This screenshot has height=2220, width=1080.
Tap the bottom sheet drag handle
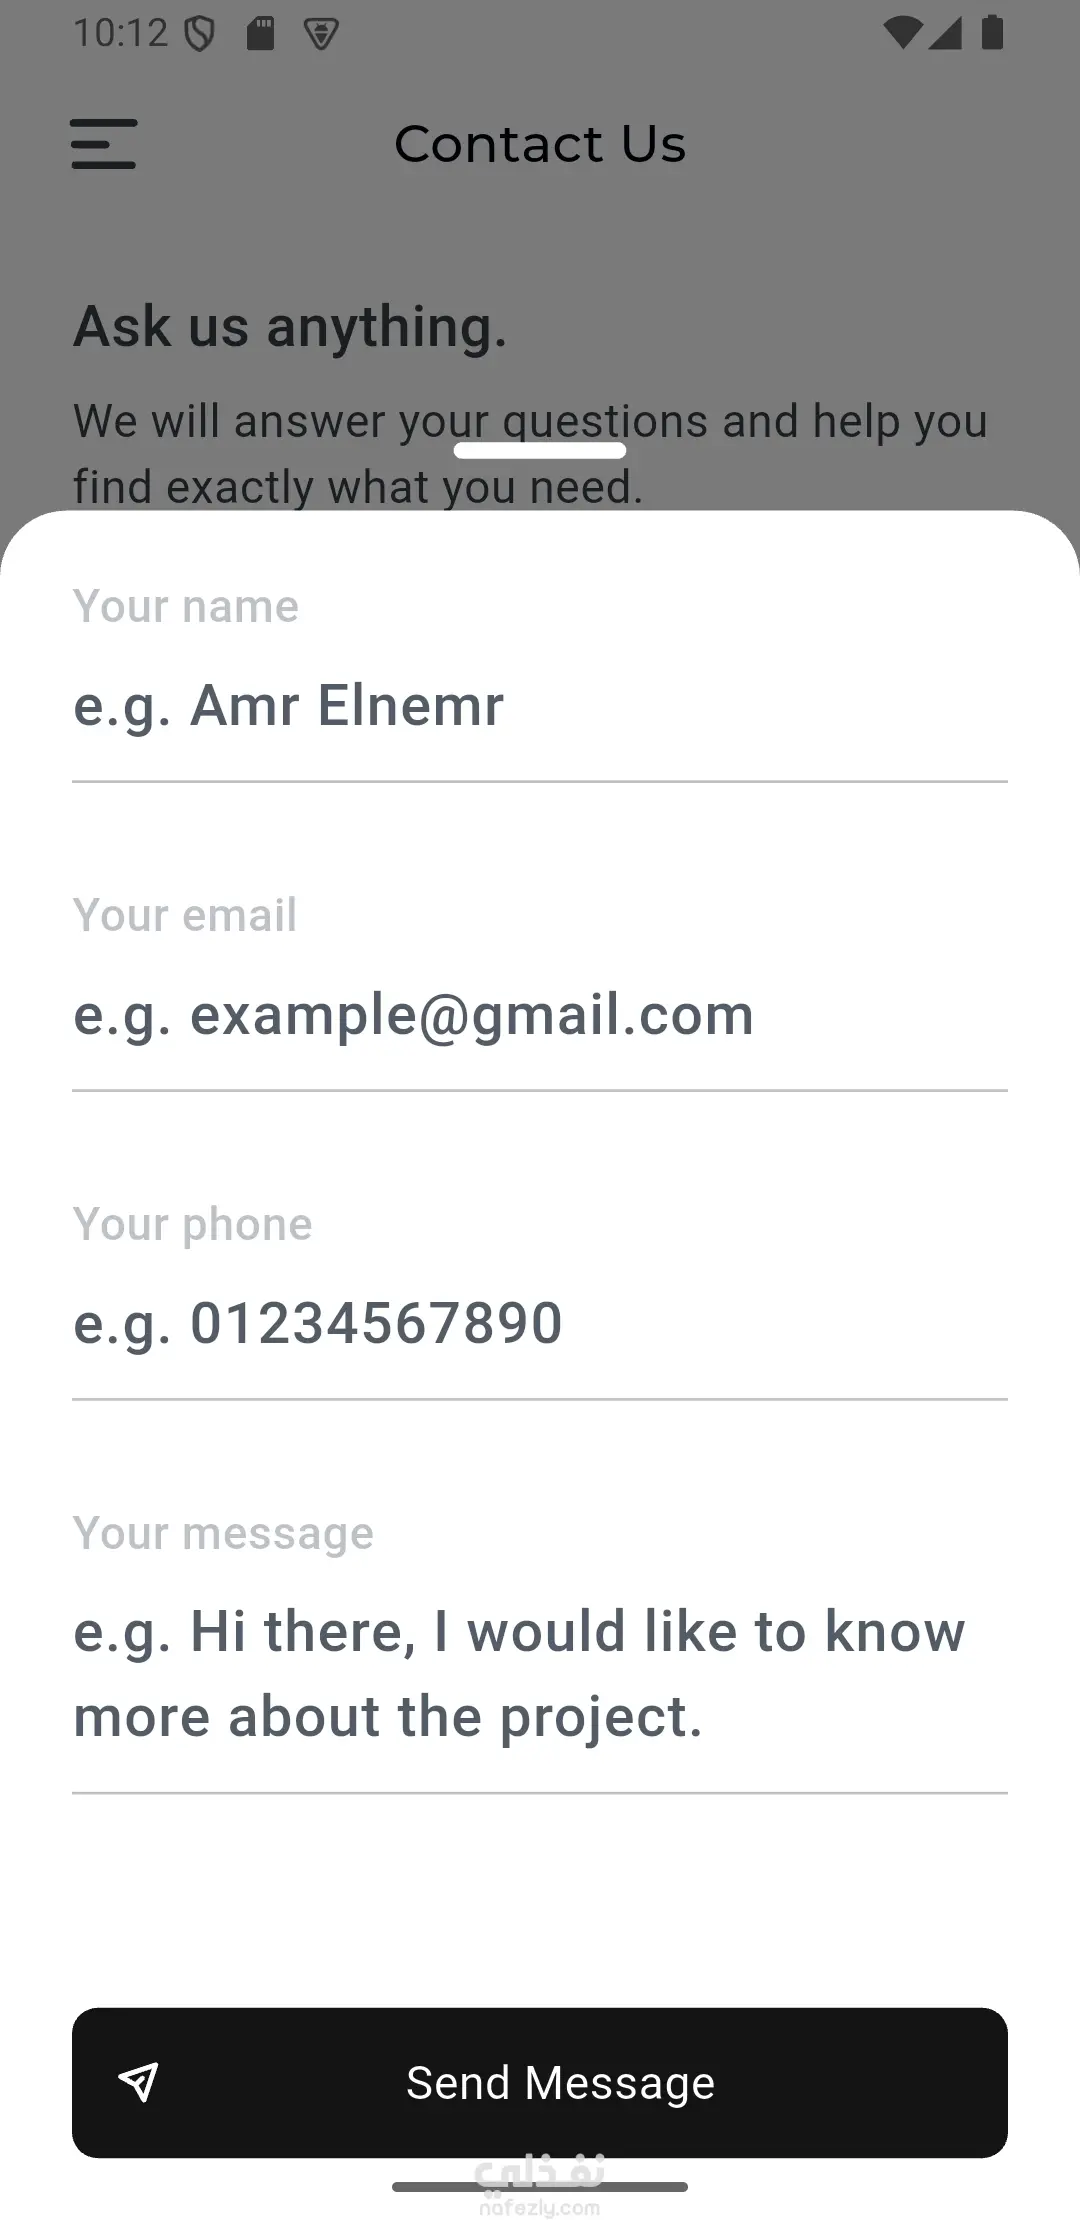(x=540, y=451)
